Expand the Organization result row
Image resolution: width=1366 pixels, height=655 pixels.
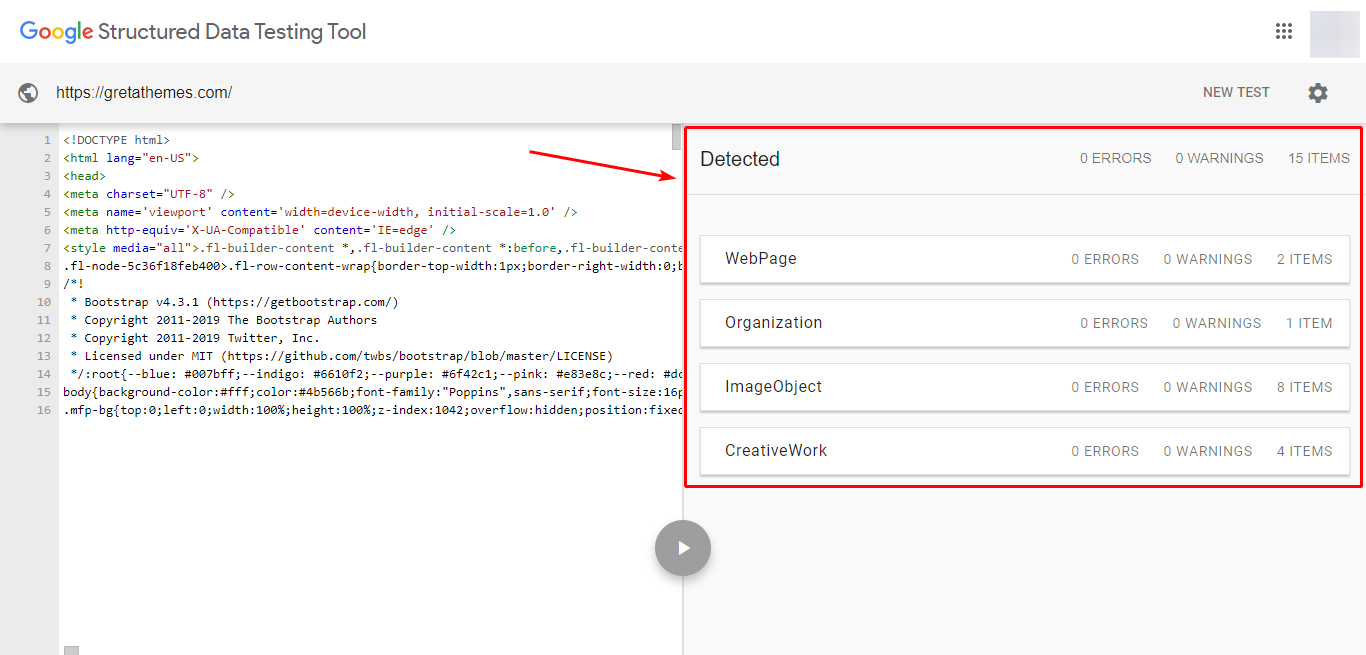point(1024,323)
